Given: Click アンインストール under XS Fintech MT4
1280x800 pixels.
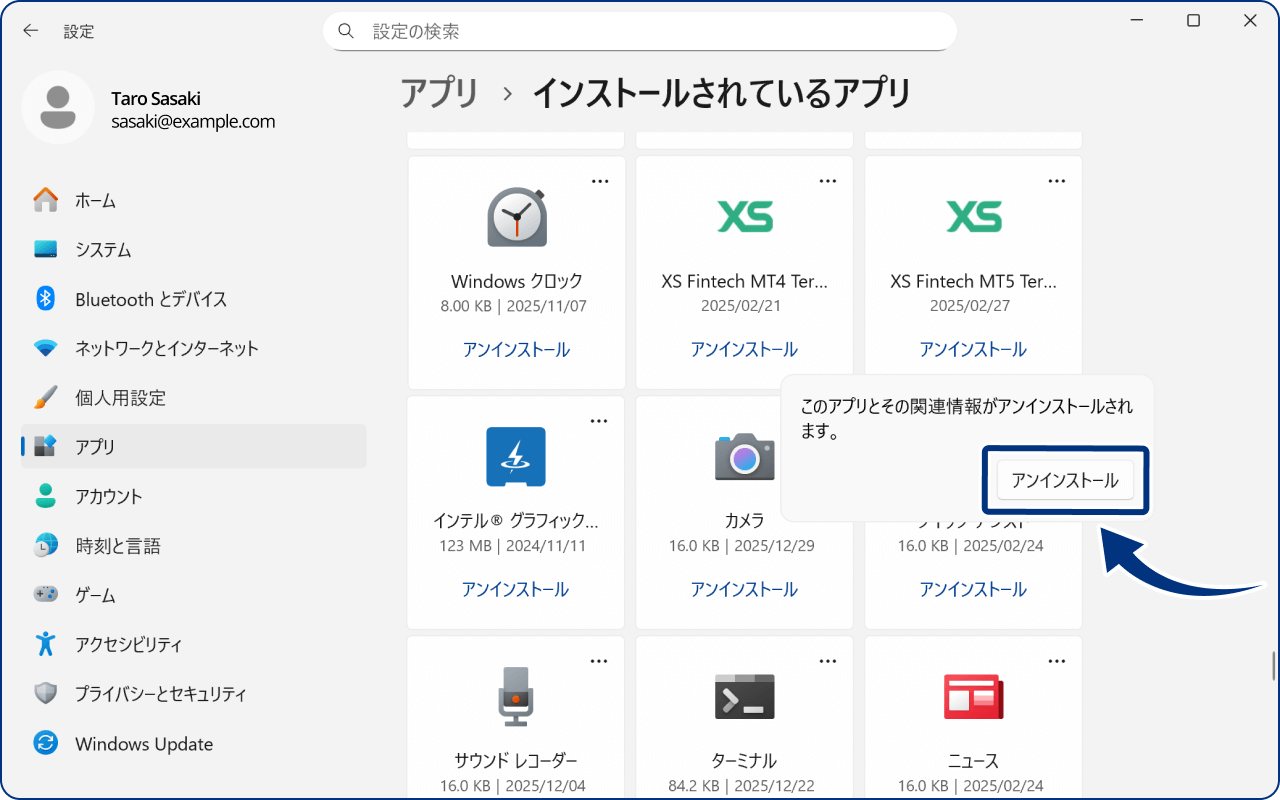Looking at the screenshot, I should pyautogui.click(x=744, y=350).
